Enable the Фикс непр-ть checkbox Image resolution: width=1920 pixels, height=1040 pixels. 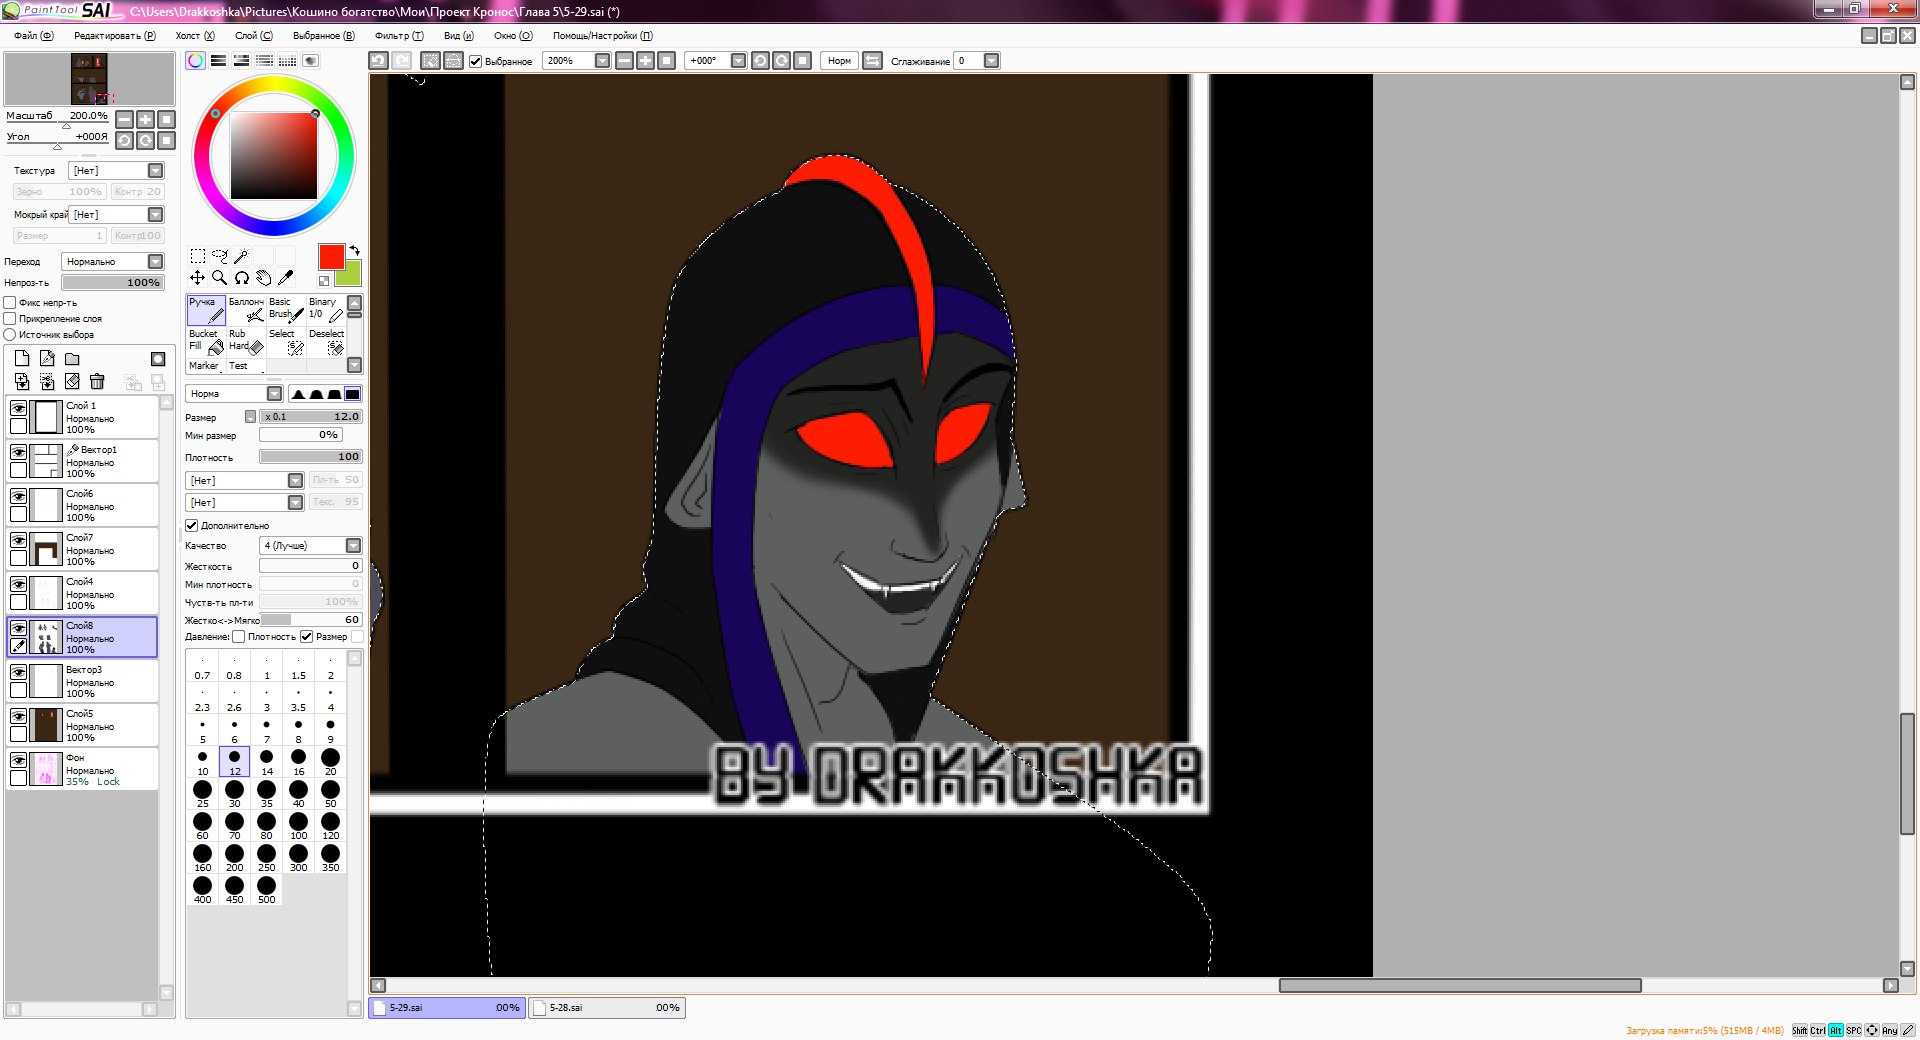(10, 303)
